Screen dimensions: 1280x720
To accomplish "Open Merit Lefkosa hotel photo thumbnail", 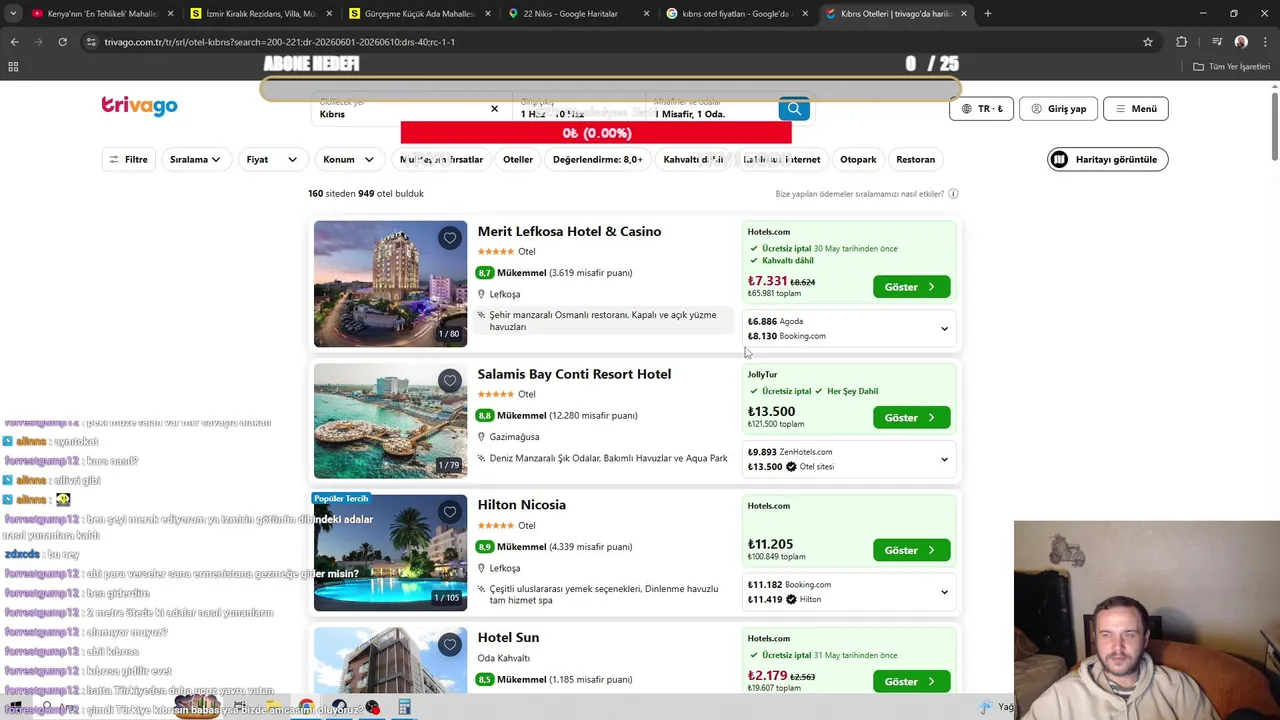I will tap(390, 284).
